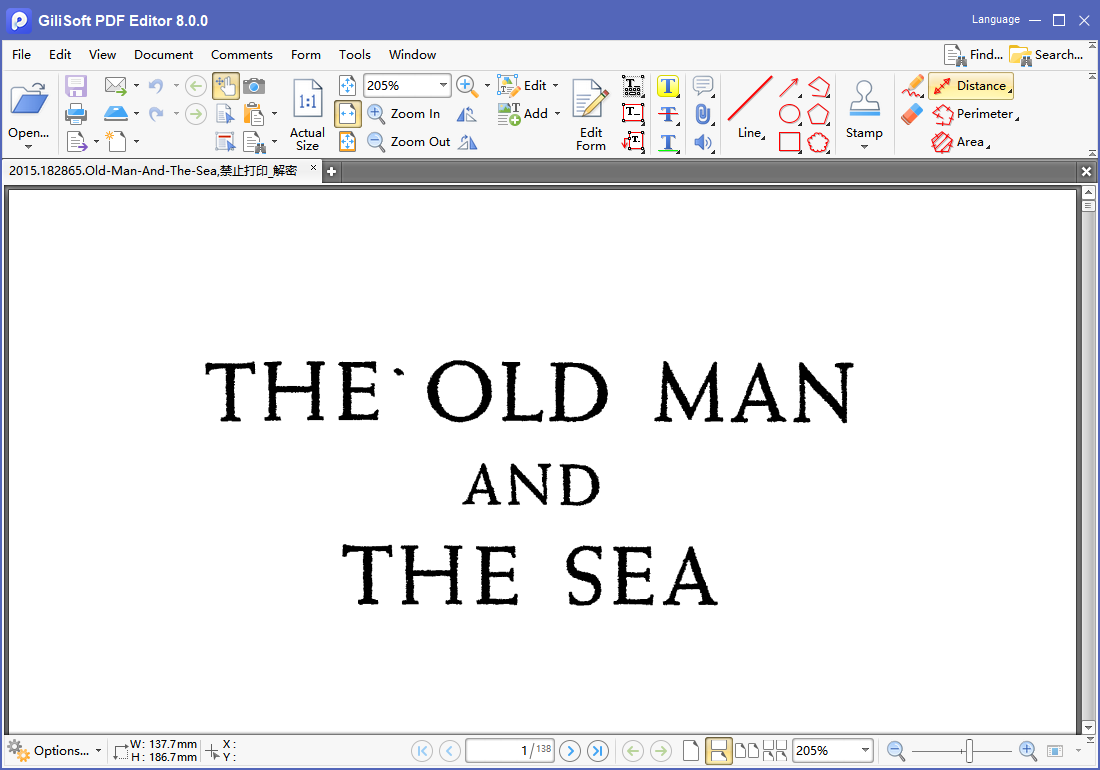Go to the next page button
The image size is (1100, 770).
pyautogui.click(x=570, y=750)
